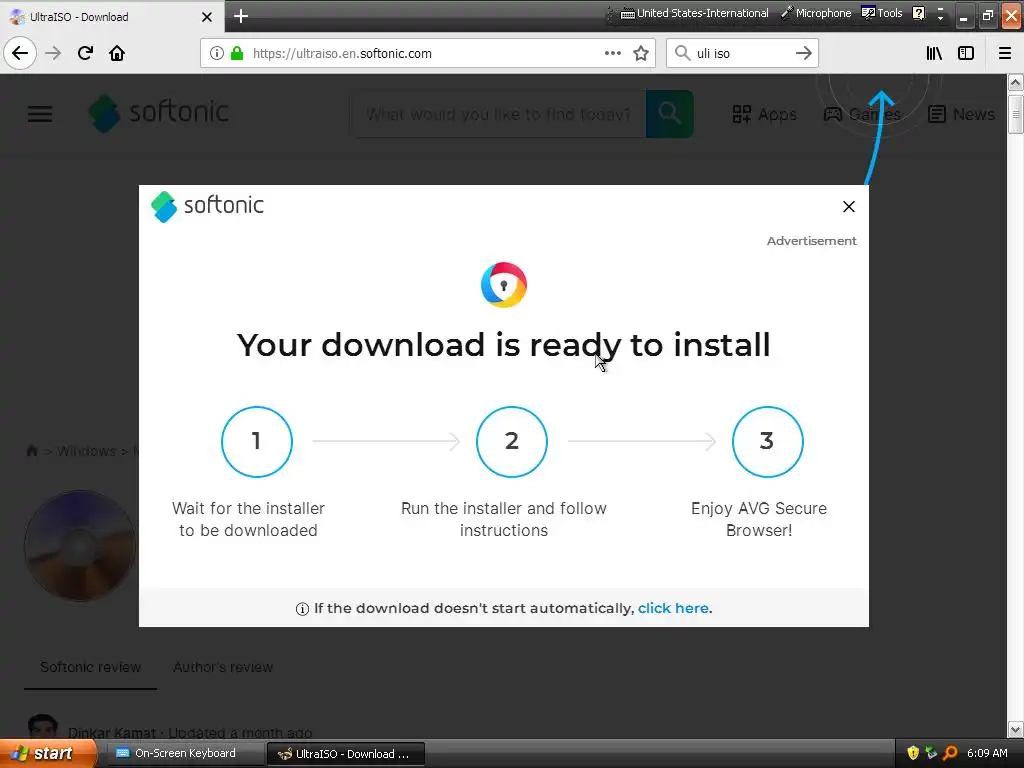1024x768 pixels.
Task: Click the vertical scrollbar thumb
Action: [x=1015, y=114]
